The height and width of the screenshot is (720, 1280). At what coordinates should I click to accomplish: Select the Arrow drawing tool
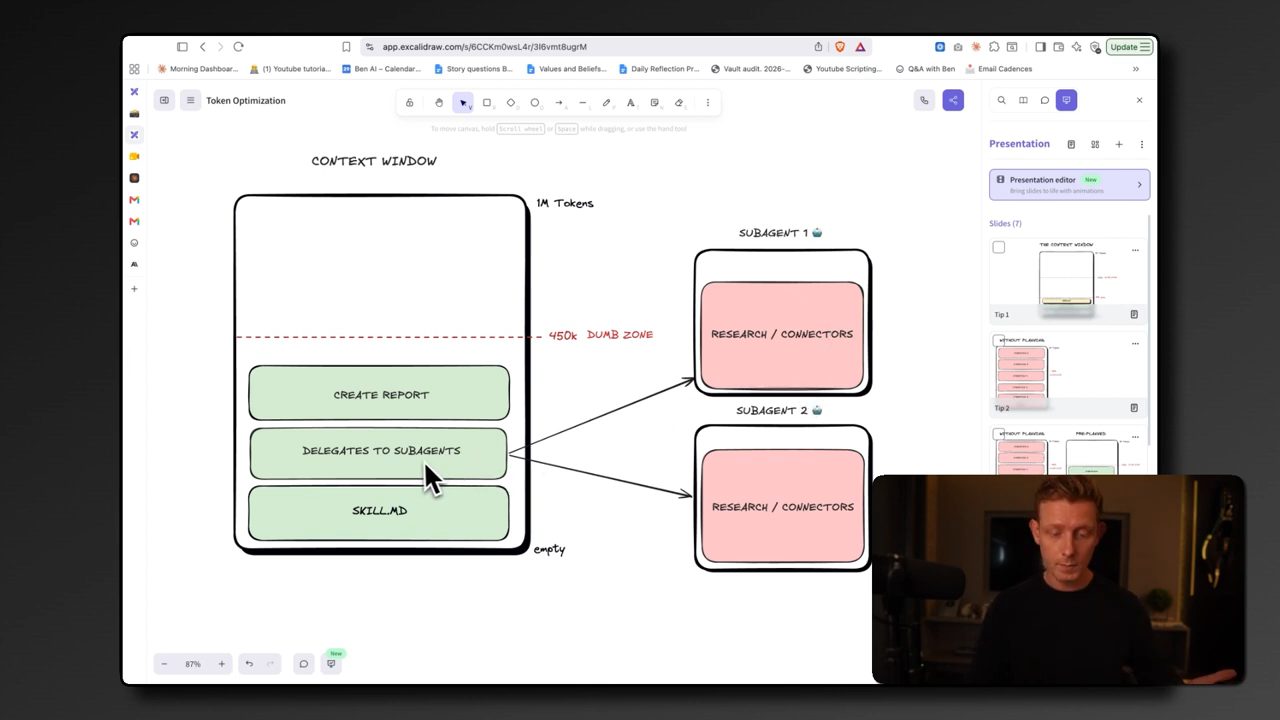coord(559,102)
